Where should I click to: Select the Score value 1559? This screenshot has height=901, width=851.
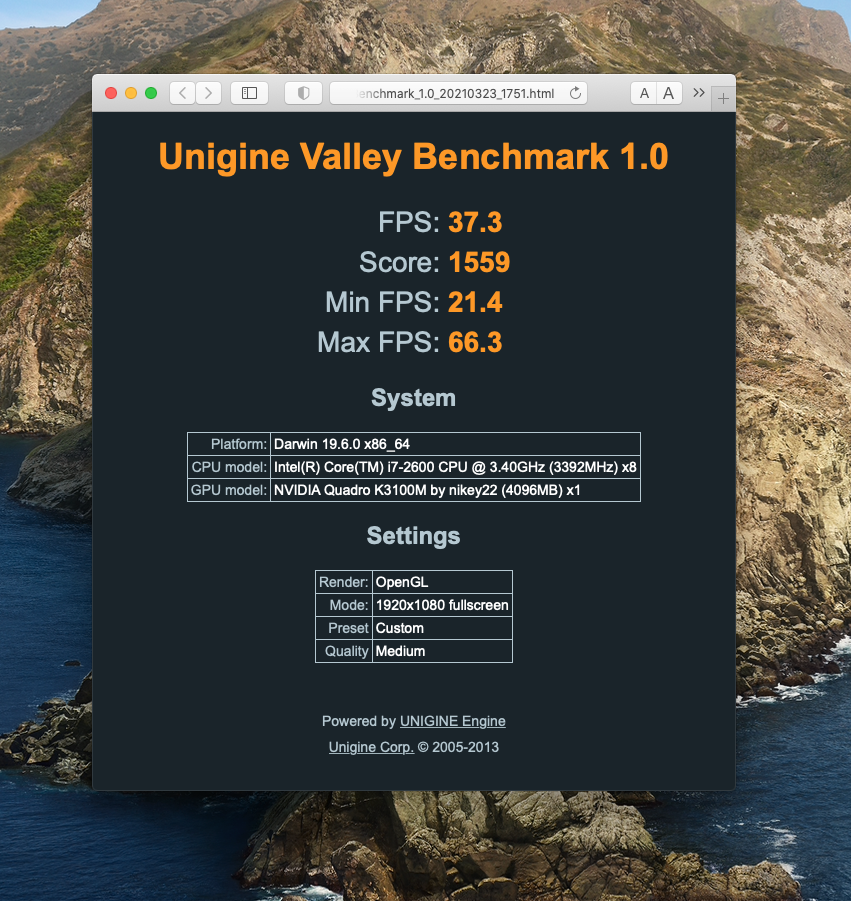(x=479, y=263)
